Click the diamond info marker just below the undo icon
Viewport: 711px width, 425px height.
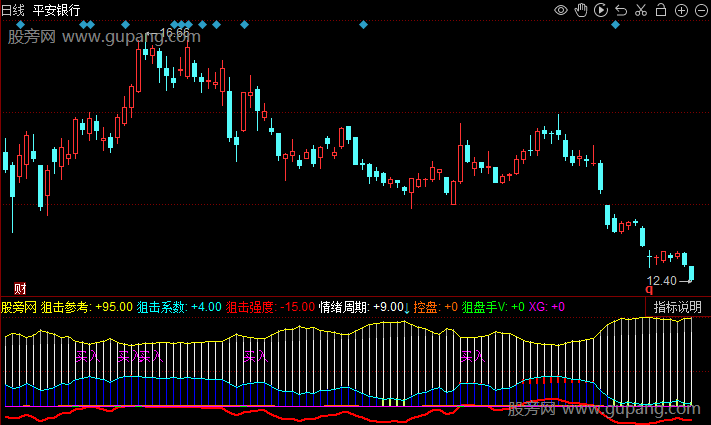615,25
